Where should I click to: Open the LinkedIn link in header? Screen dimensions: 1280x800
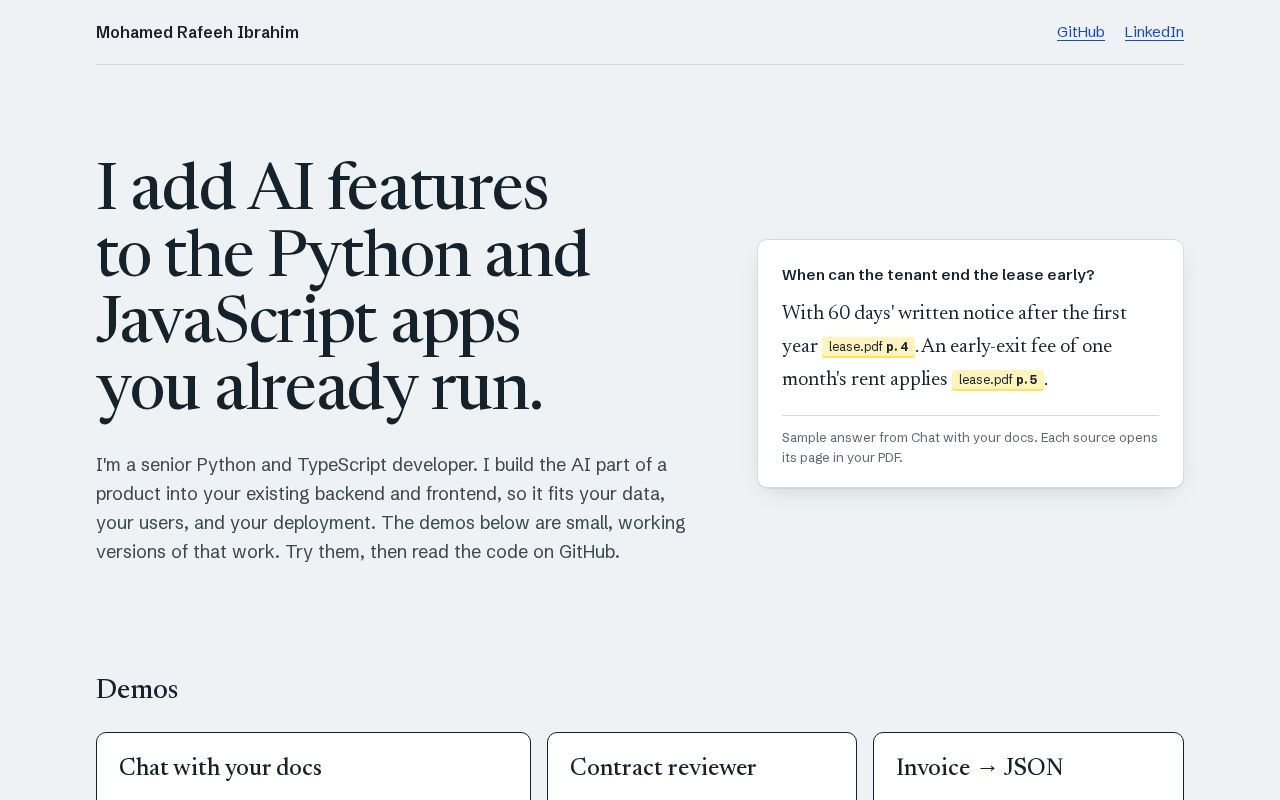tap(1154, 32)
